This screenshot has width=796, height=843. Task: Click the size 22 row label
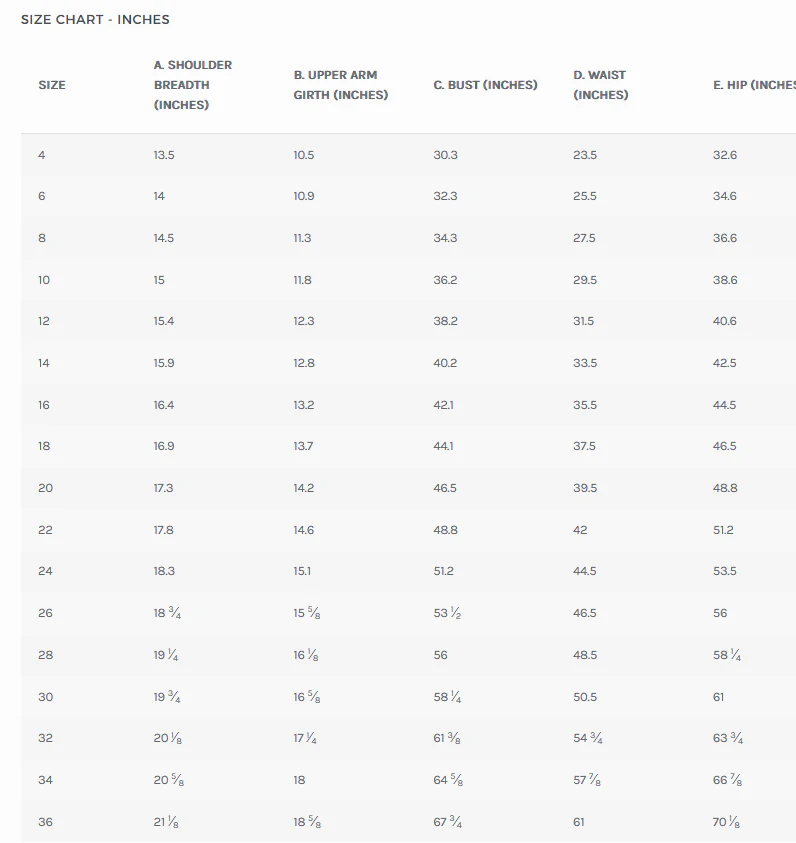(x=45, y=530)
